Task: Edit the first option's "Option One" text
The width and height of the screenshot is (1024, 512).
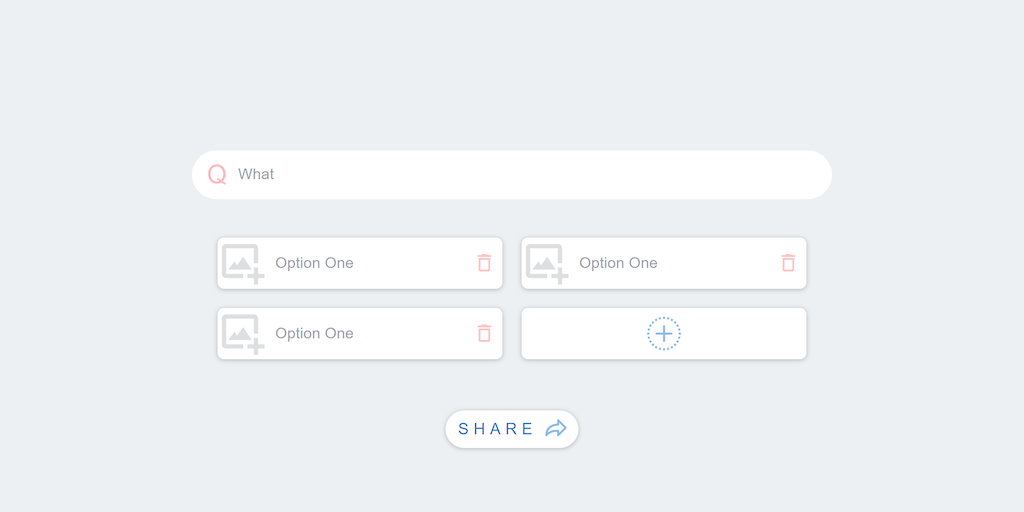Action: tap(314, 263)
